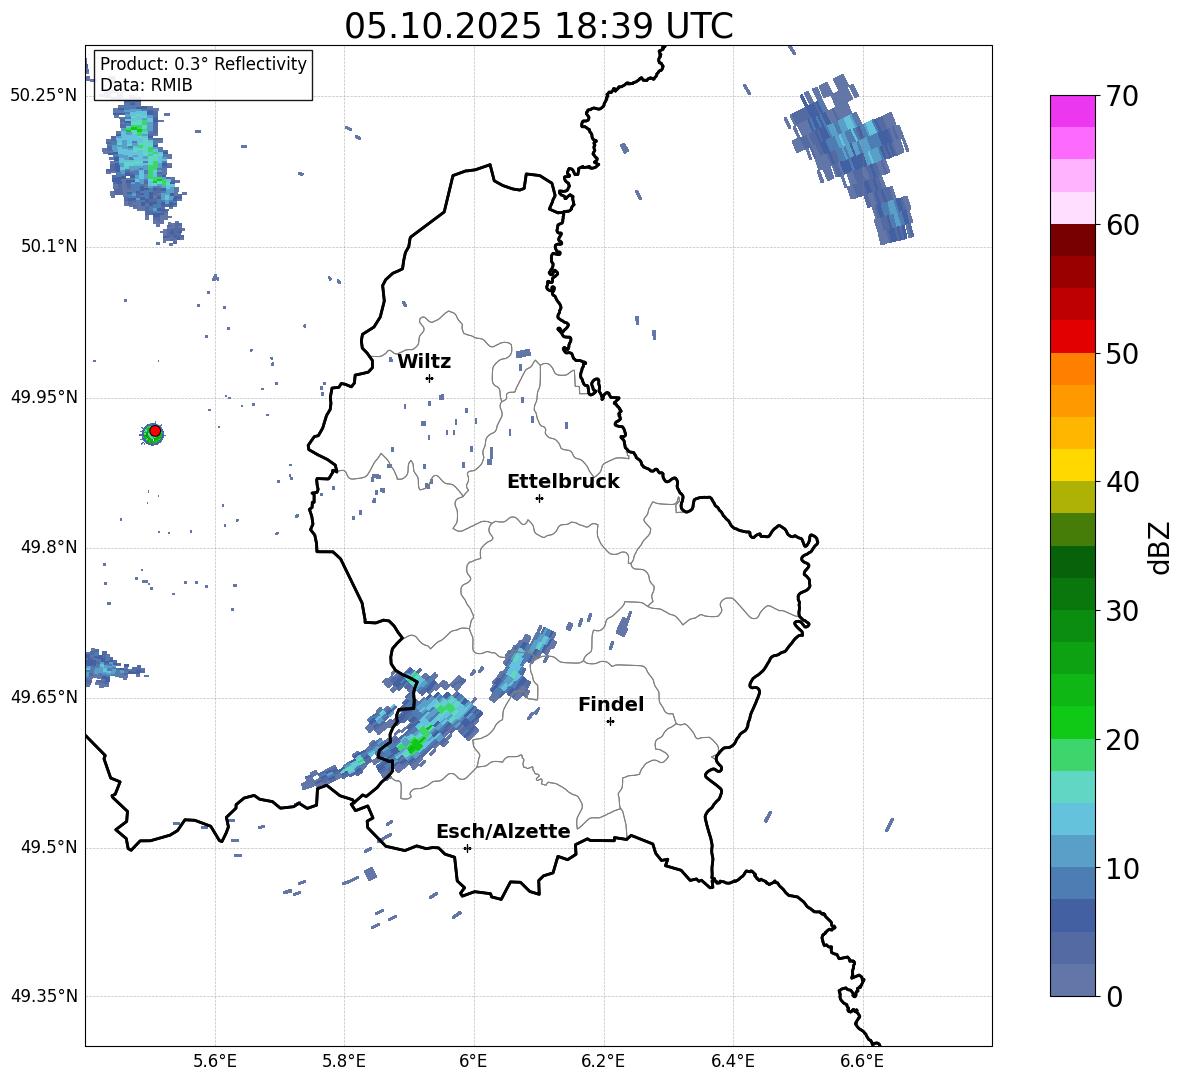The image size is (1184, 1081).
Task: Click the 6°E longitude label
Action: (x=473, y=1061)
